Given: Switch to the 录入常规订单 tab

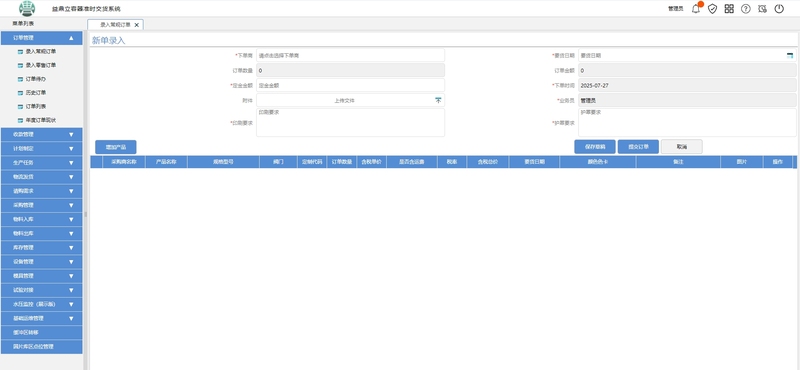Looking at the screenshot, I should coord(115,24).
